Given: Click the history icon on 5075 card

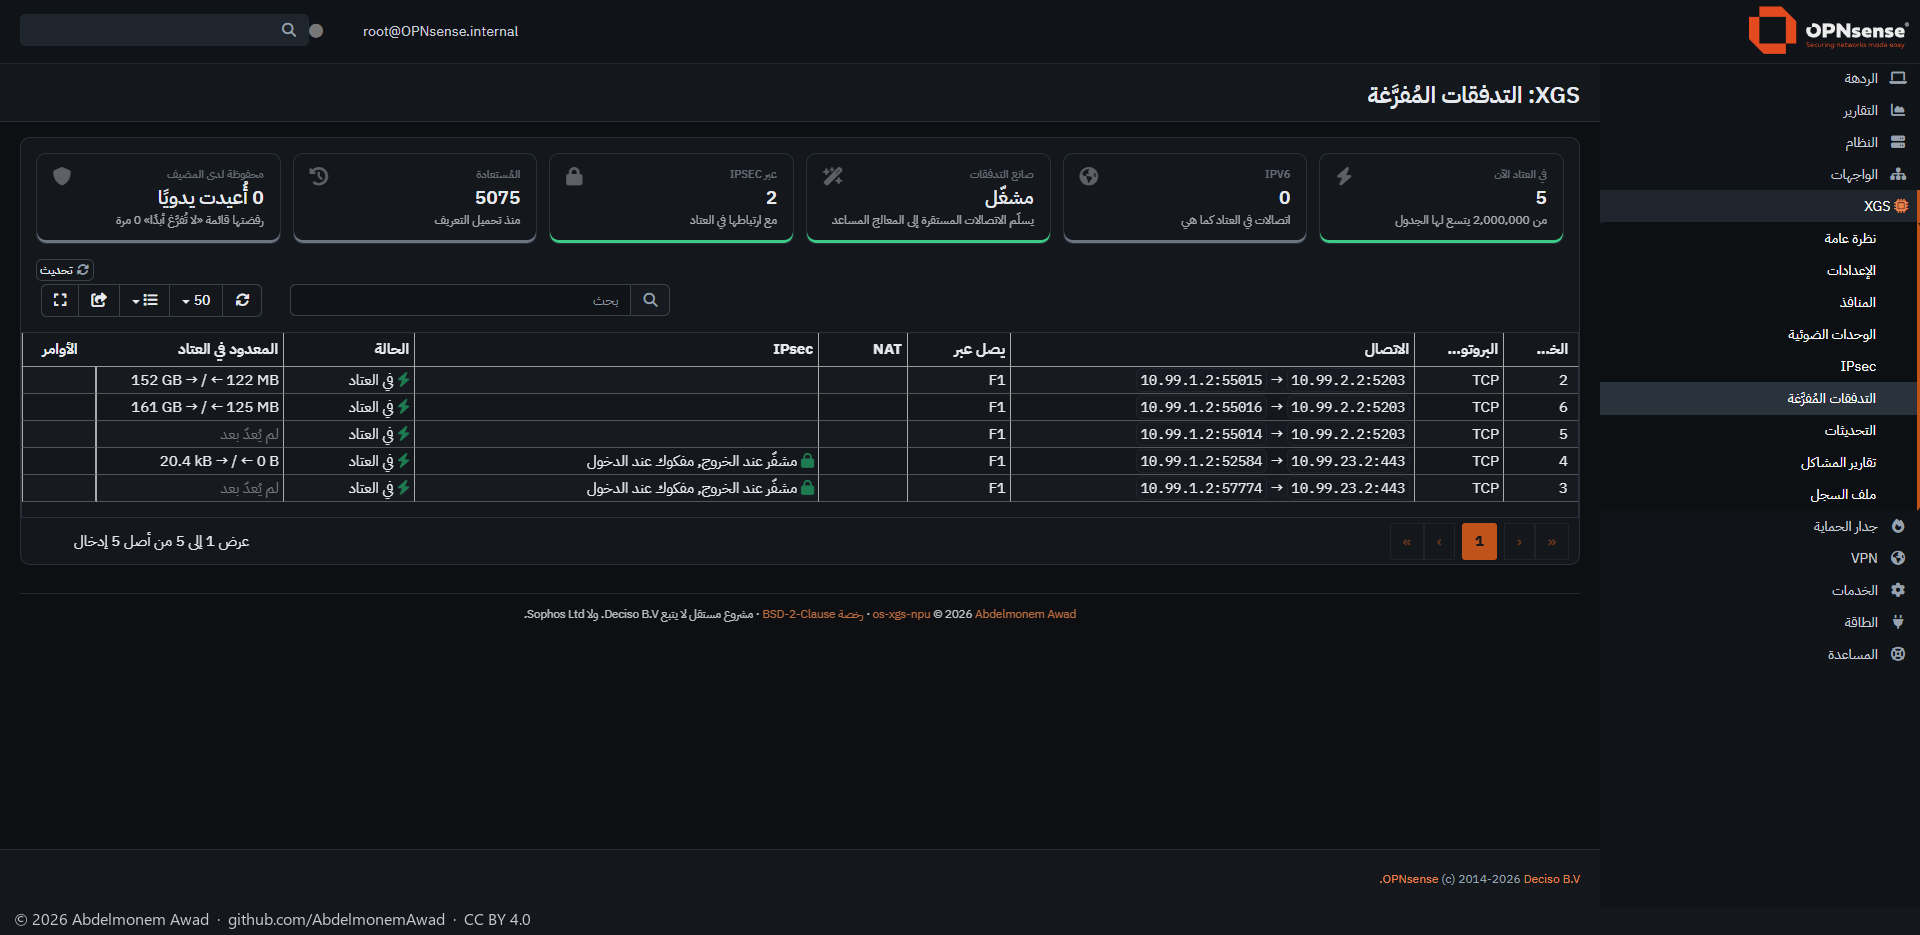Looking at the screenshot, I should click(319, 176).
